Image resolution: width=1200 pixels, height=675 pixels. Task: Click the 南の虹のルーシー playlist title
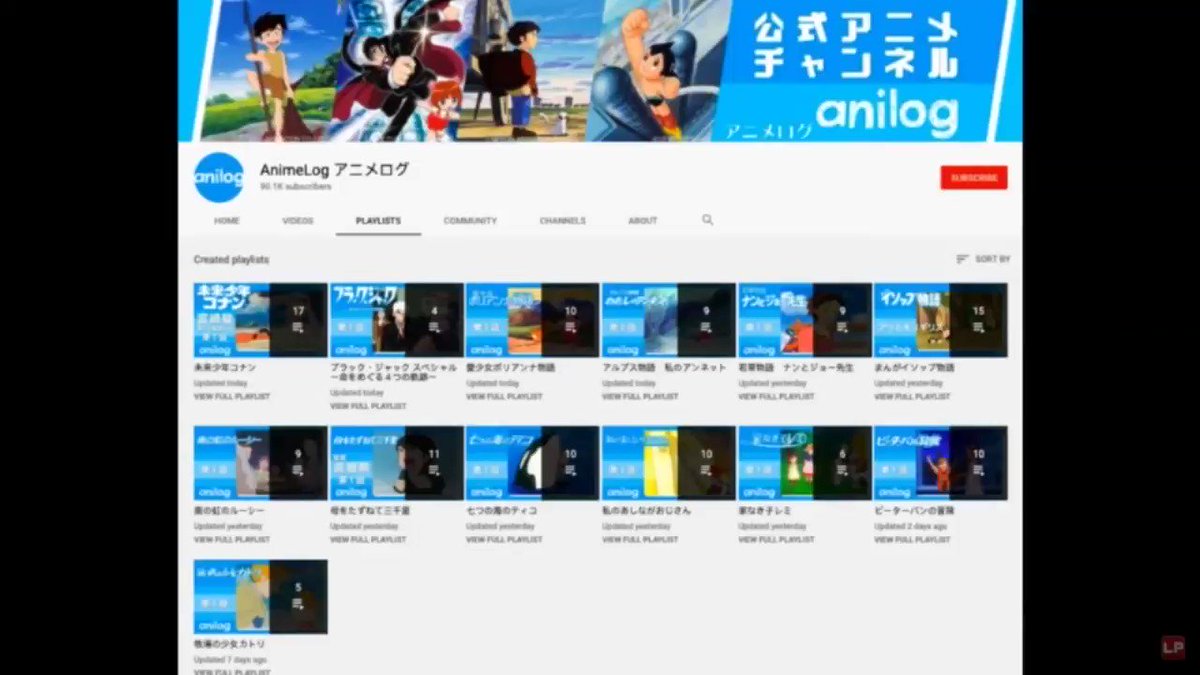click(229, 511)
